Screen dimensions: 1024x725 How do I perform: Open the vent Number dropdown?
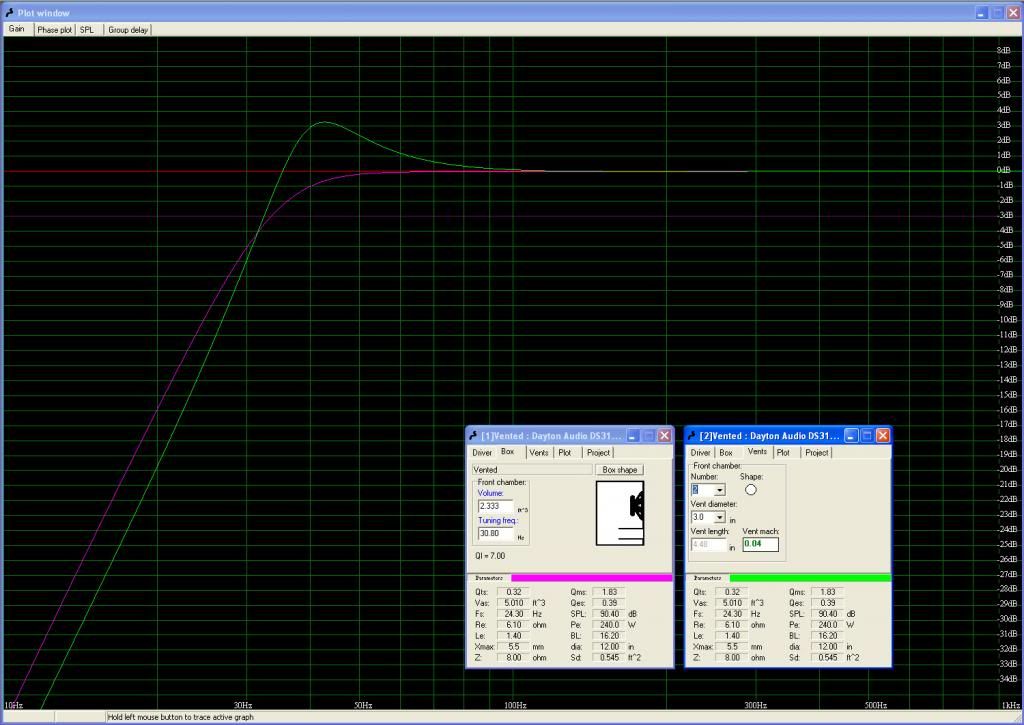720,490
